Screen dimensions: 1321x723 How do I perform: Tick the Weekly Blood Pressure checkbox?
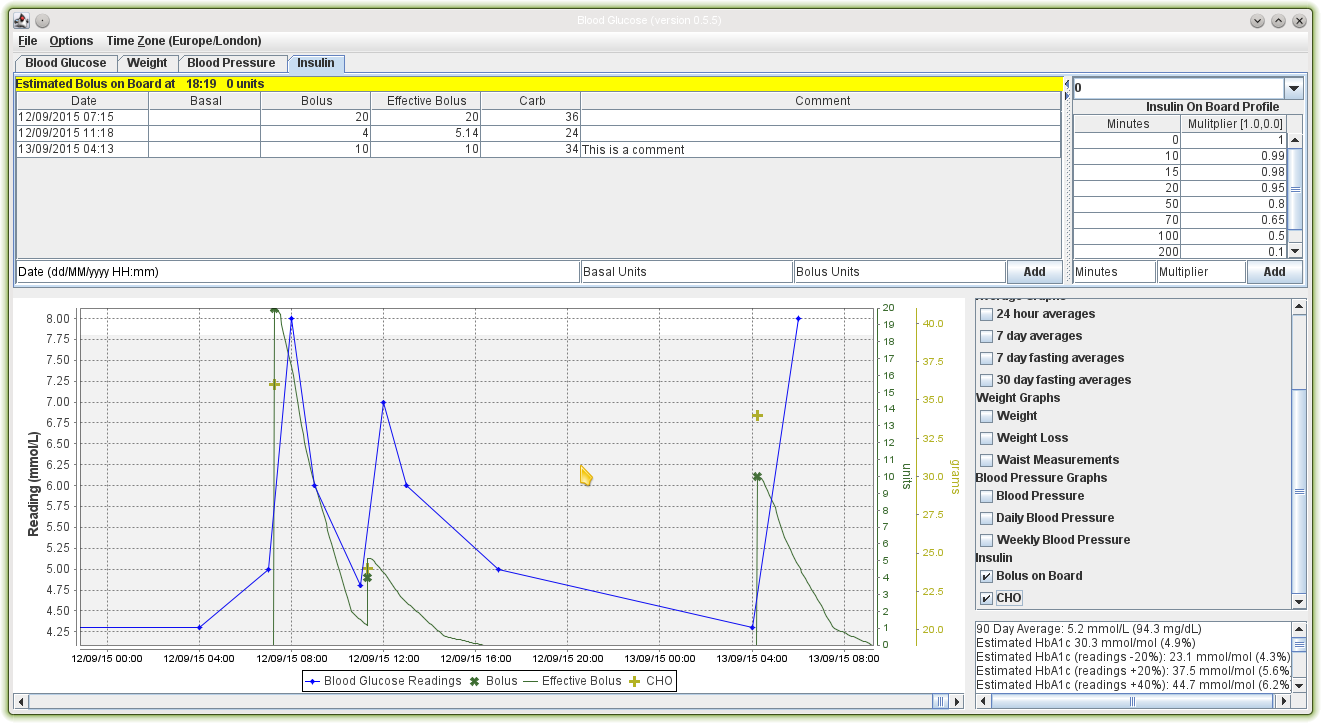(987, 540)
